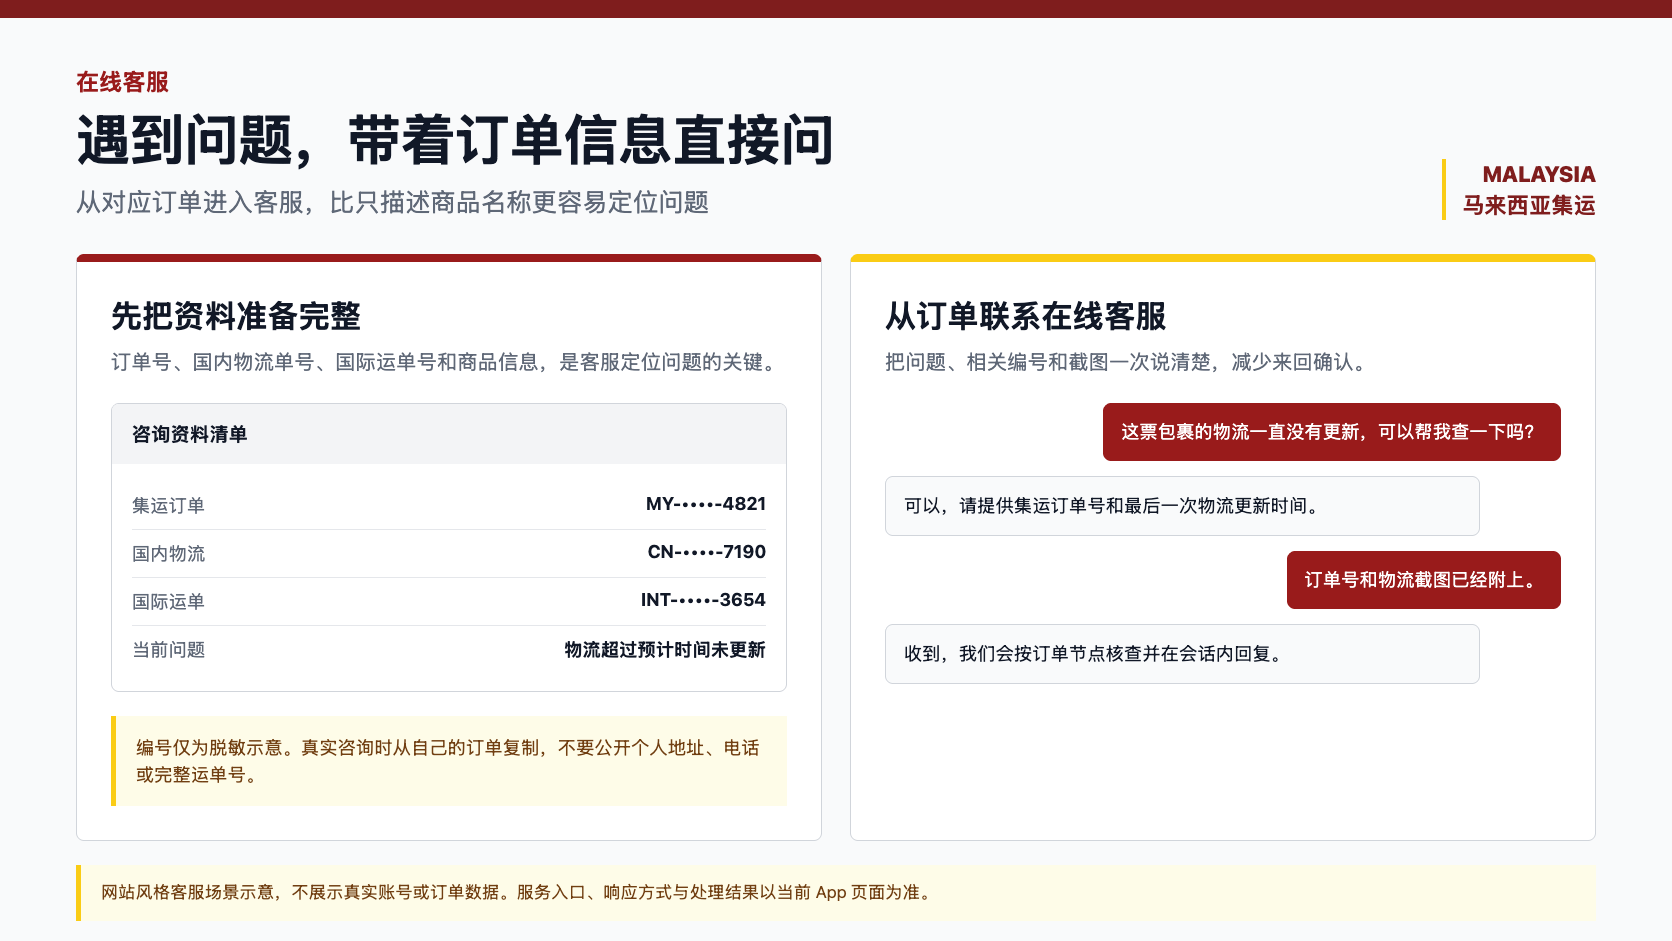
Task: Click the subtitle beginning 从对应订单进入客服
Action: [x=392, y=202]
